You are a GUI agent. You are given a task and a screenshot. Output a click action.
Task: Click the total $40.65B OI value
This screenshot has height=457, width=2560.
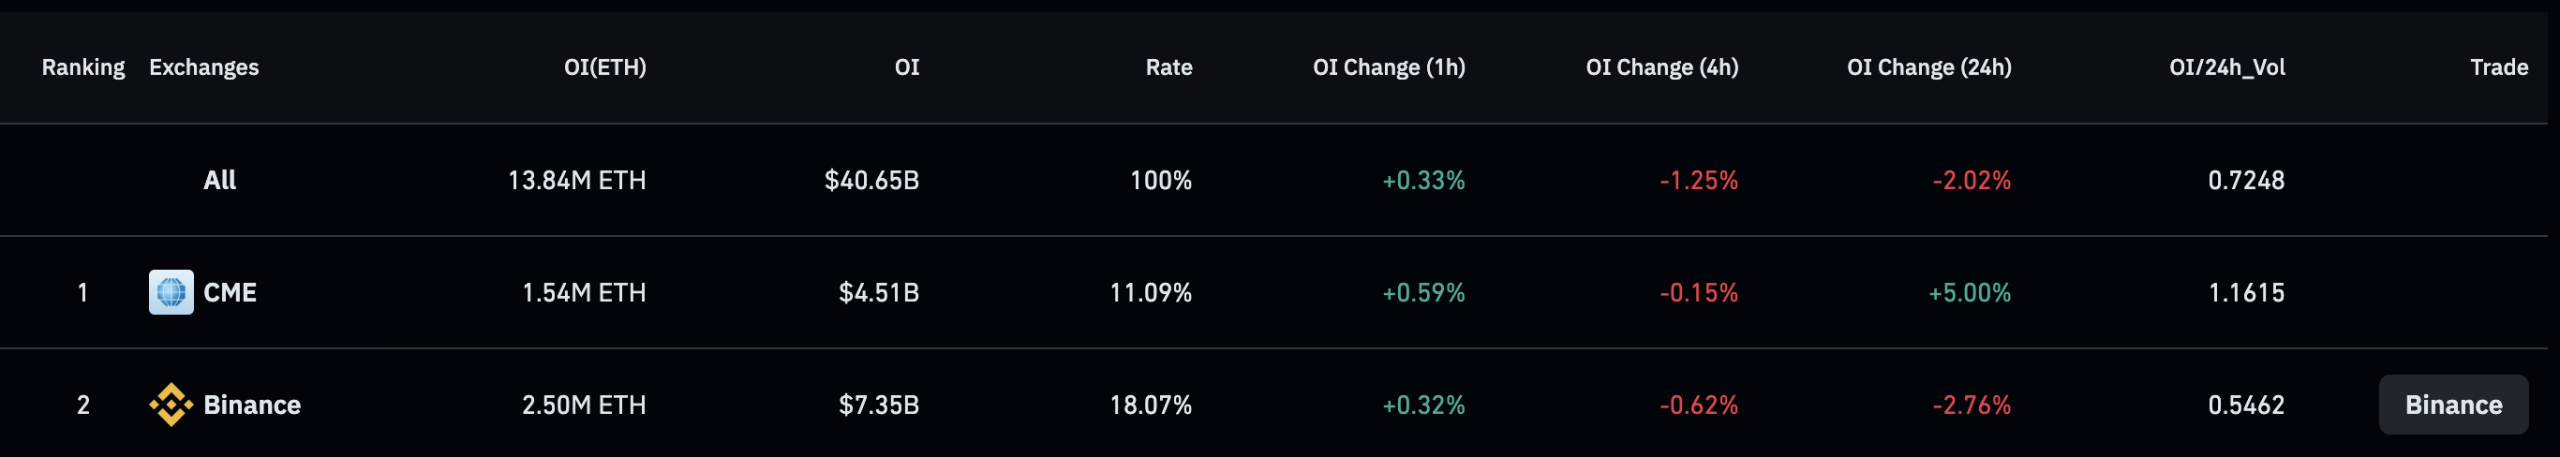(871, 180)
